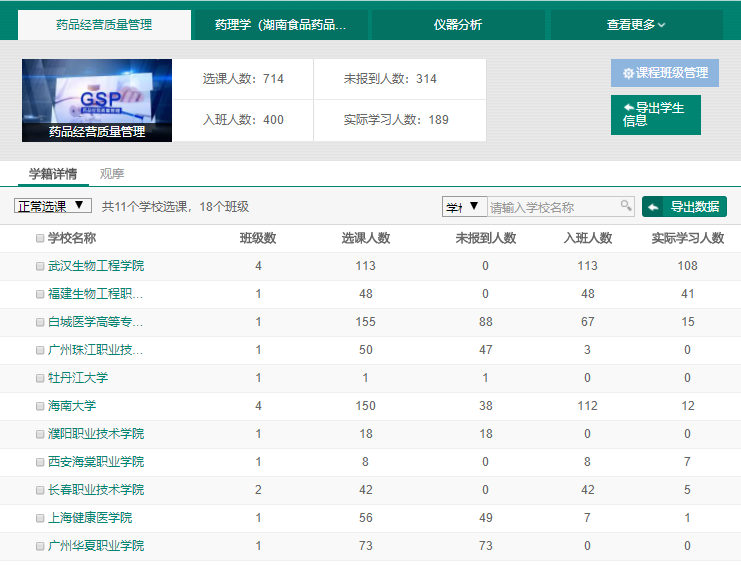
Task: Click the arrow icon on 导出学生信息
Action: point(628,107)
